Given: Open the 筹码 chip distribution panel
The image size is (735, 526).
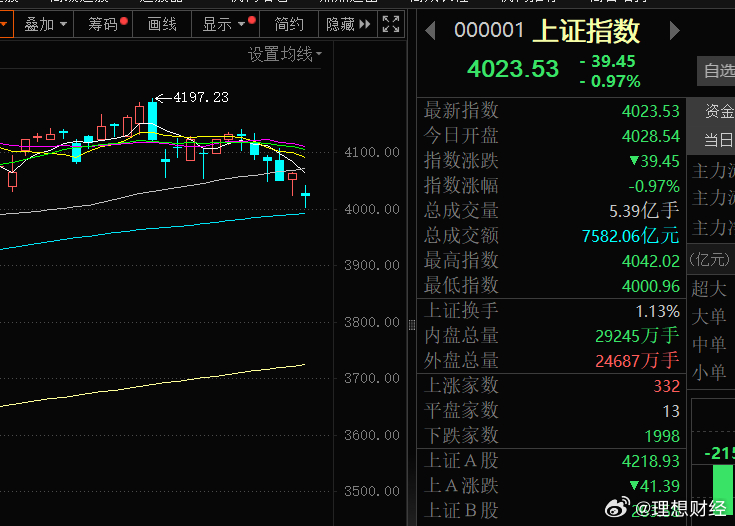Looking at the screenshot, I should click(103, 24).
